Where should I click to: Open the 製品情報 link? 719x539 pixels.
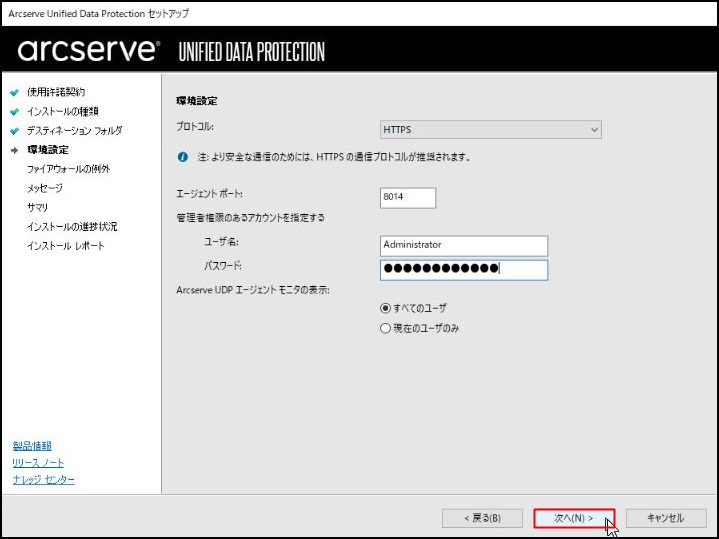pos(32,445)
